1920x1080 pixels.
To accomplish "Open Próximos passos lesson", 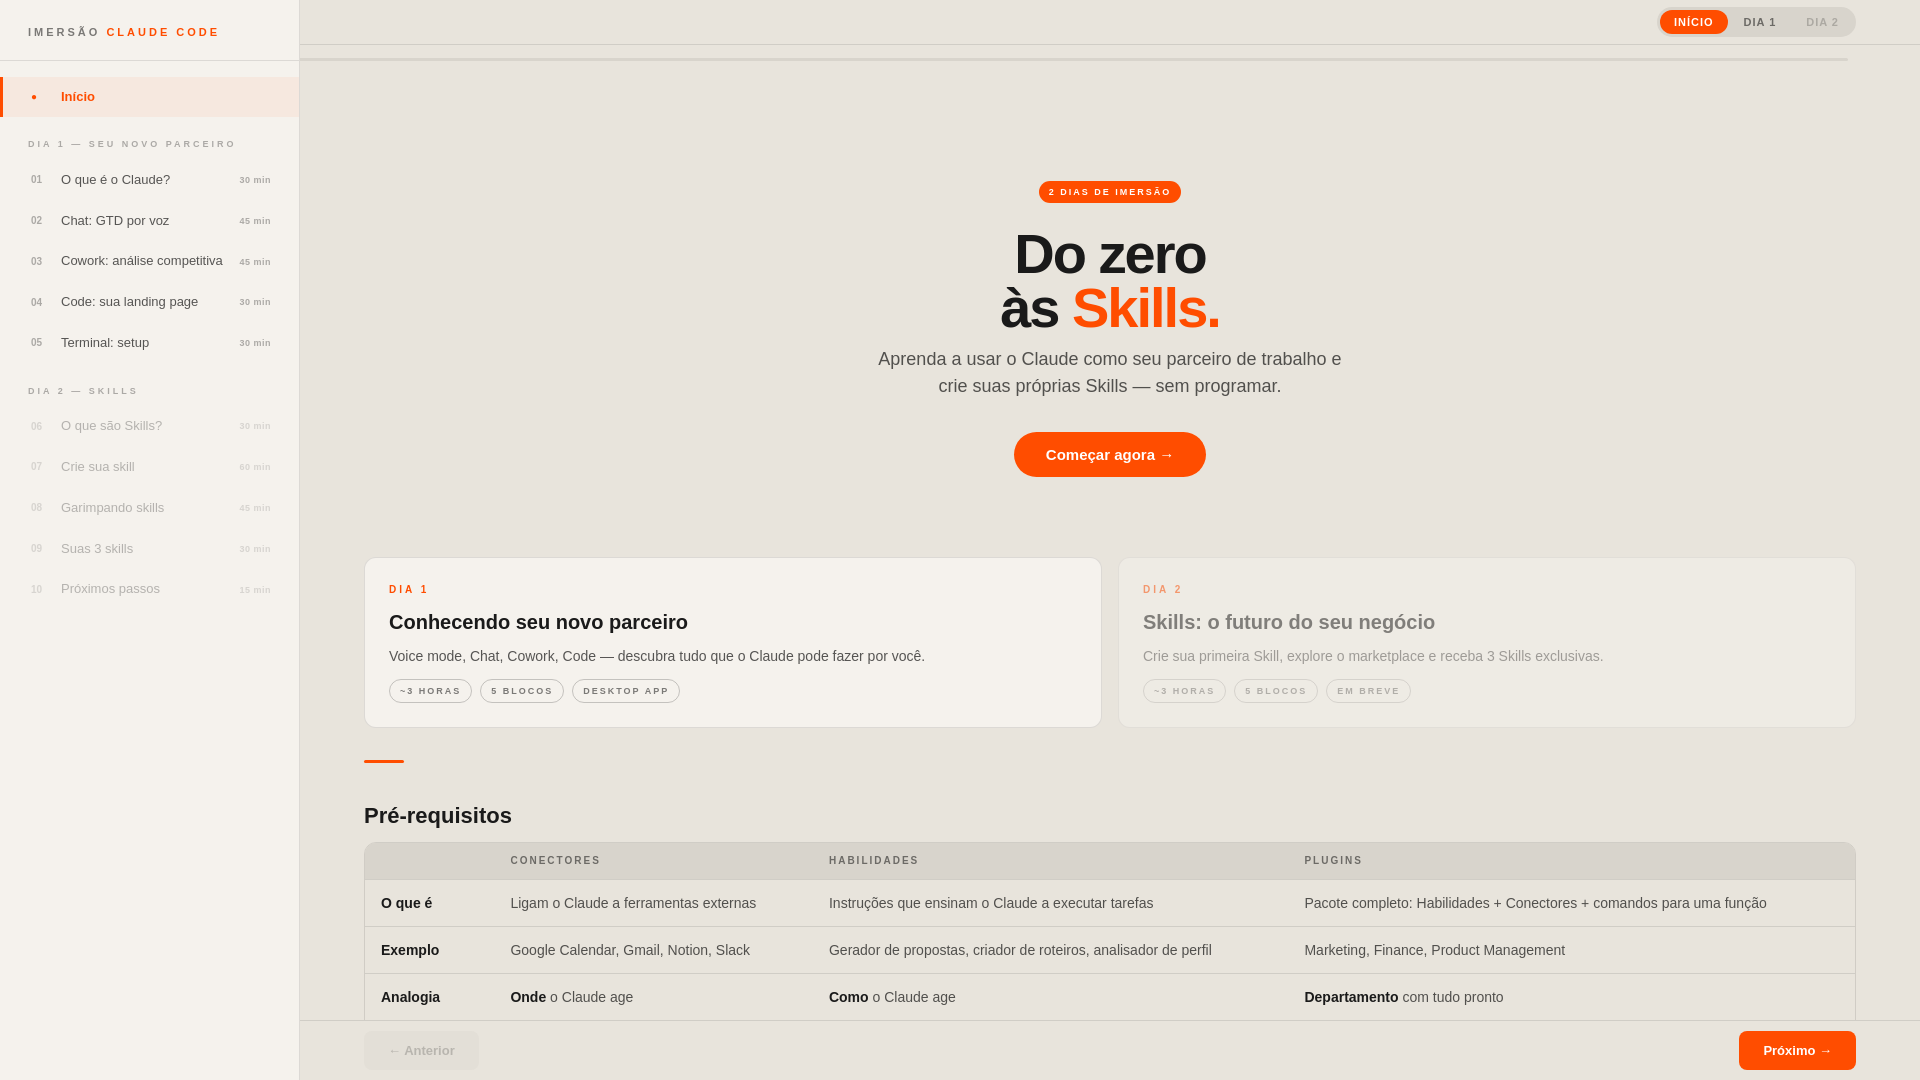I will tap(110, 589).
